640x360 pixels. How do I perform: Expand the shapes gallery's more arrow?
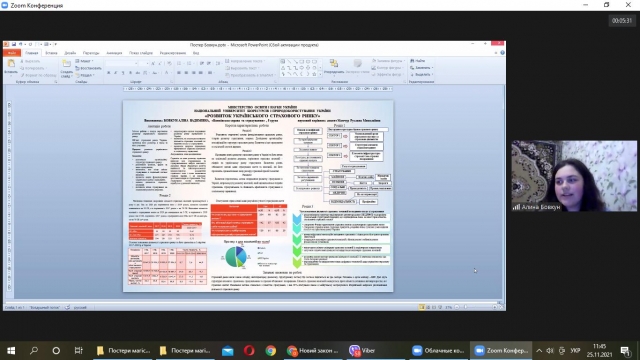click(320, 74)
